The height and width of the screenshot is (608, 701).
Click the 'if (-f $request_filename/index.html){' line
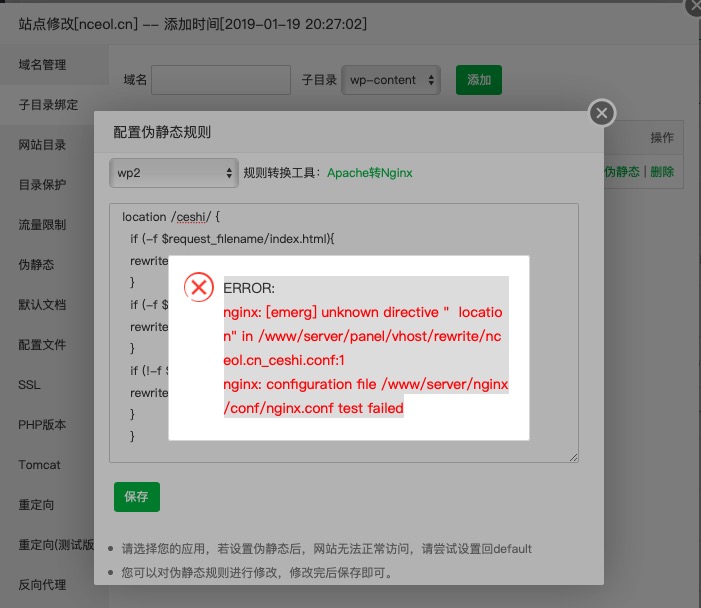click(x=232, y=239)
